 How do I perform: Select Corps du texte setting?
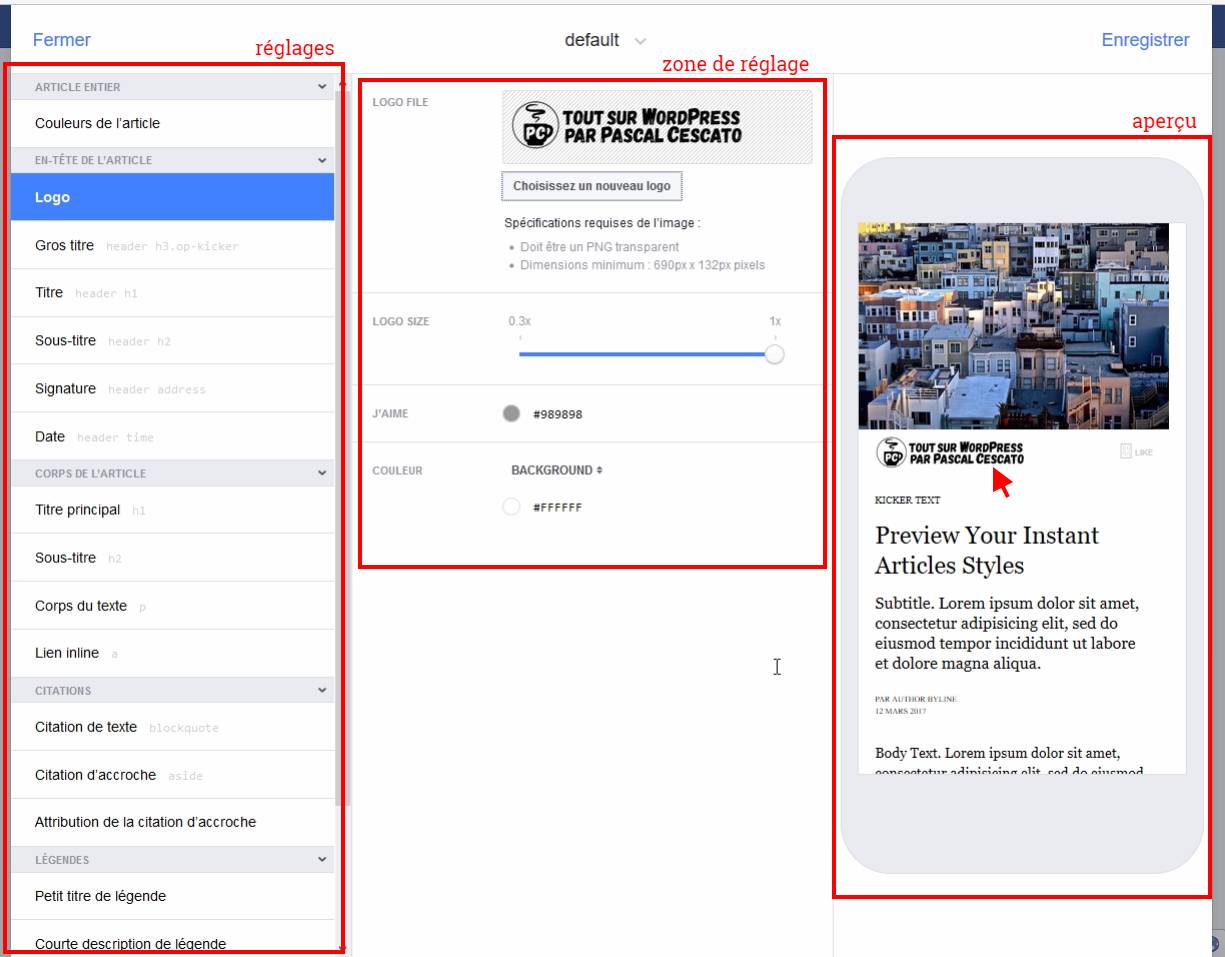[172, 606]
